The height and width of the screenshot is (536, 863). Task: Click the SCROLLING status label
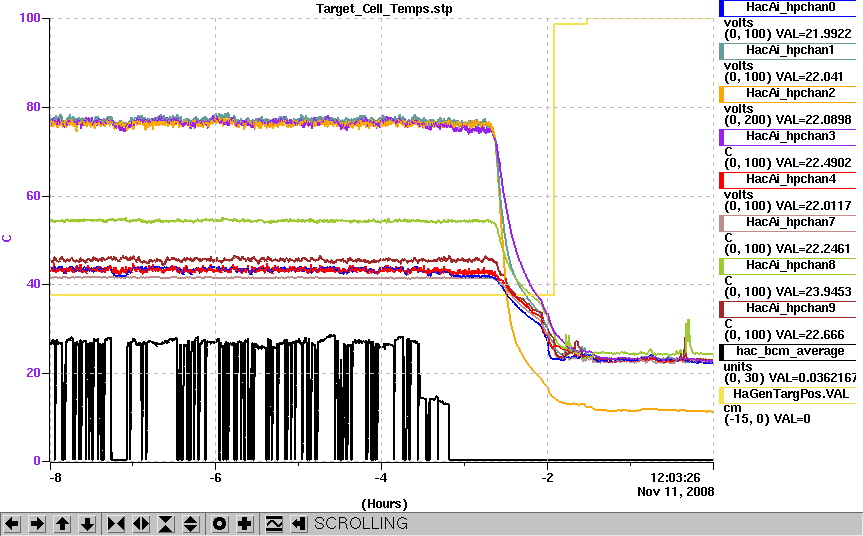pyautogui.click(x=361, y=523)
